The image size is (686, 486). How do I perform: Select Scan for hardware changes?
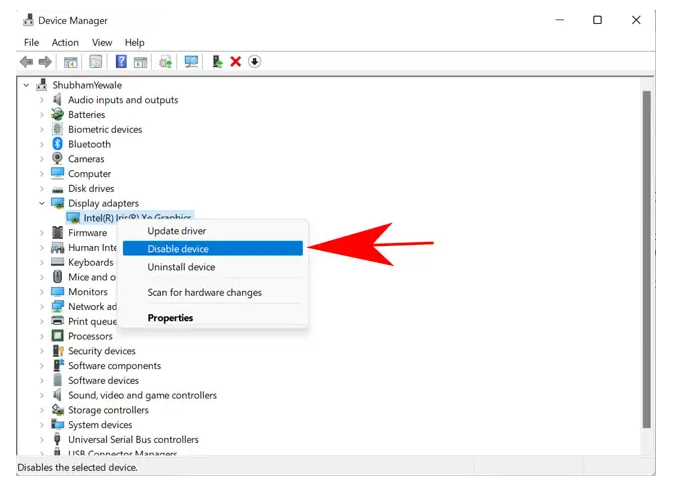[x=213, y=292]
